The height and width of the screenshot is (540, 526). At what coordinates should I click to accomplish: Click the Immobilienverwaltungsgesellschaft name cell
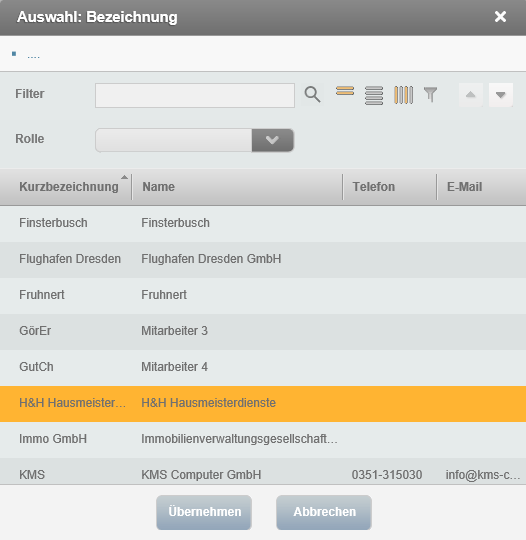click(x=239, y=439)
